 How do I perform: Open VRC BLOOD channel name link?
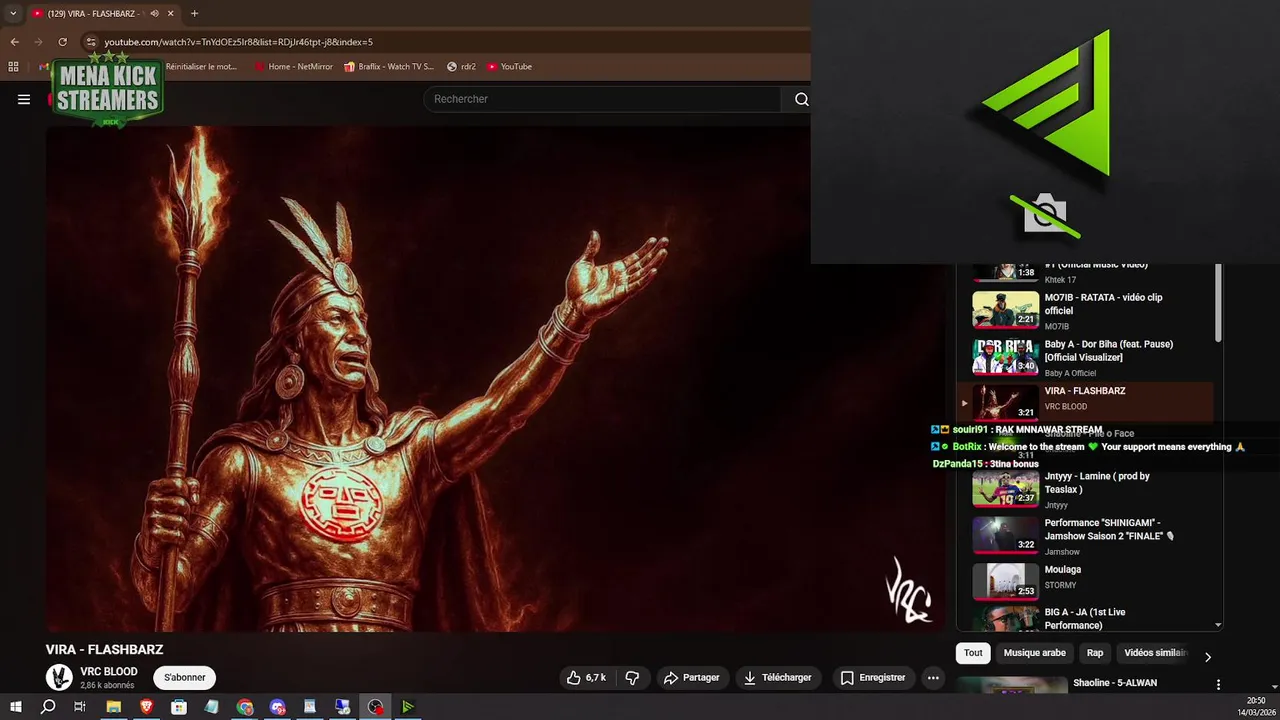click(108, 672)
